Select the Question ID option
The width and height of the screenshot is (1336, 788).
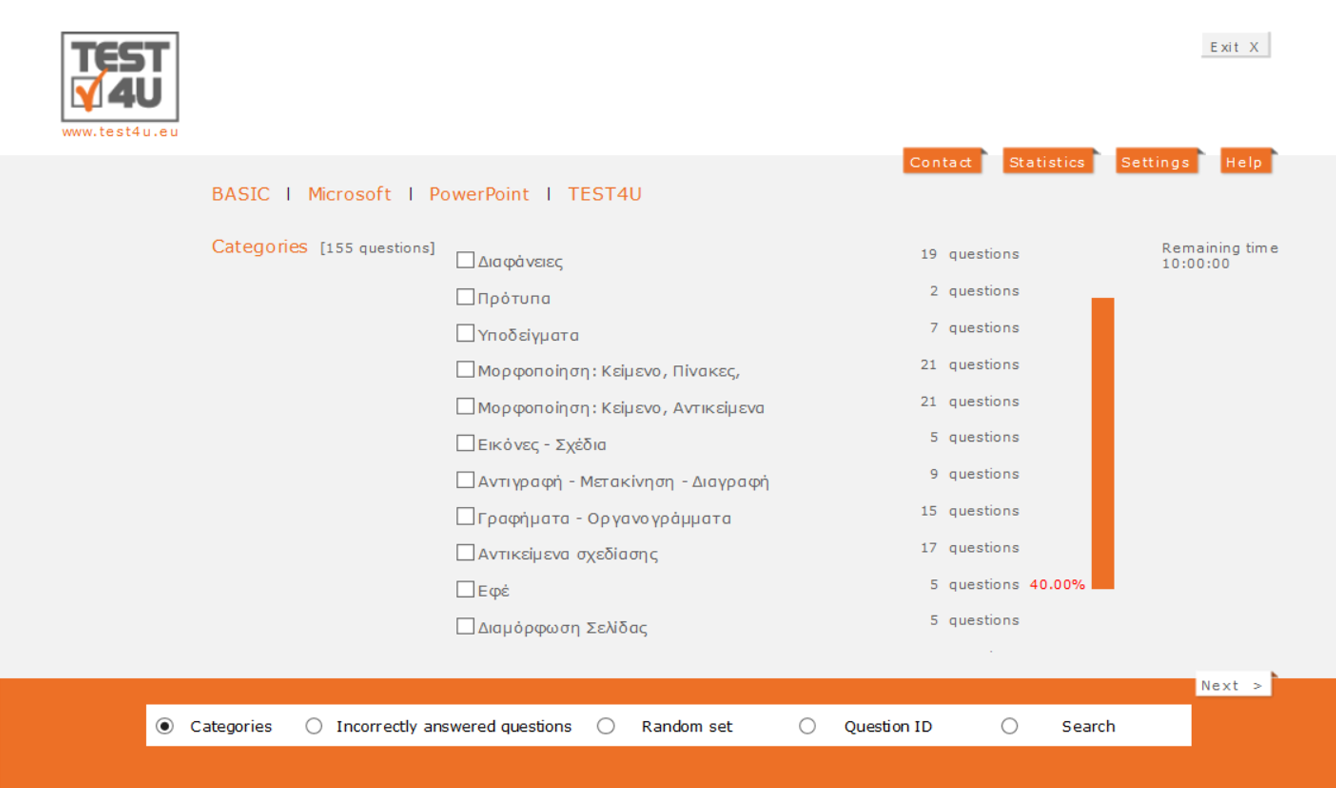[808, 726]
